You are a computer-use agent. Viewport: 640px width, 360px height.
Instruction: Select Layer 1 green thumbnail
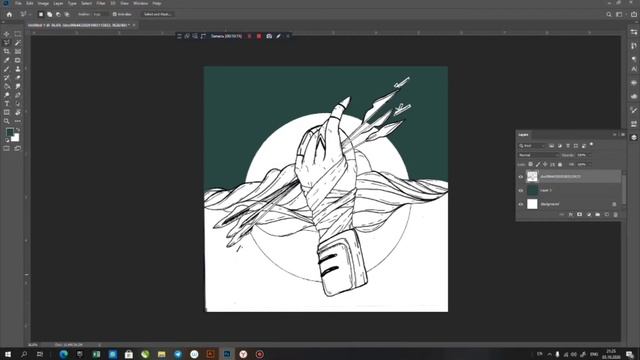532,190
